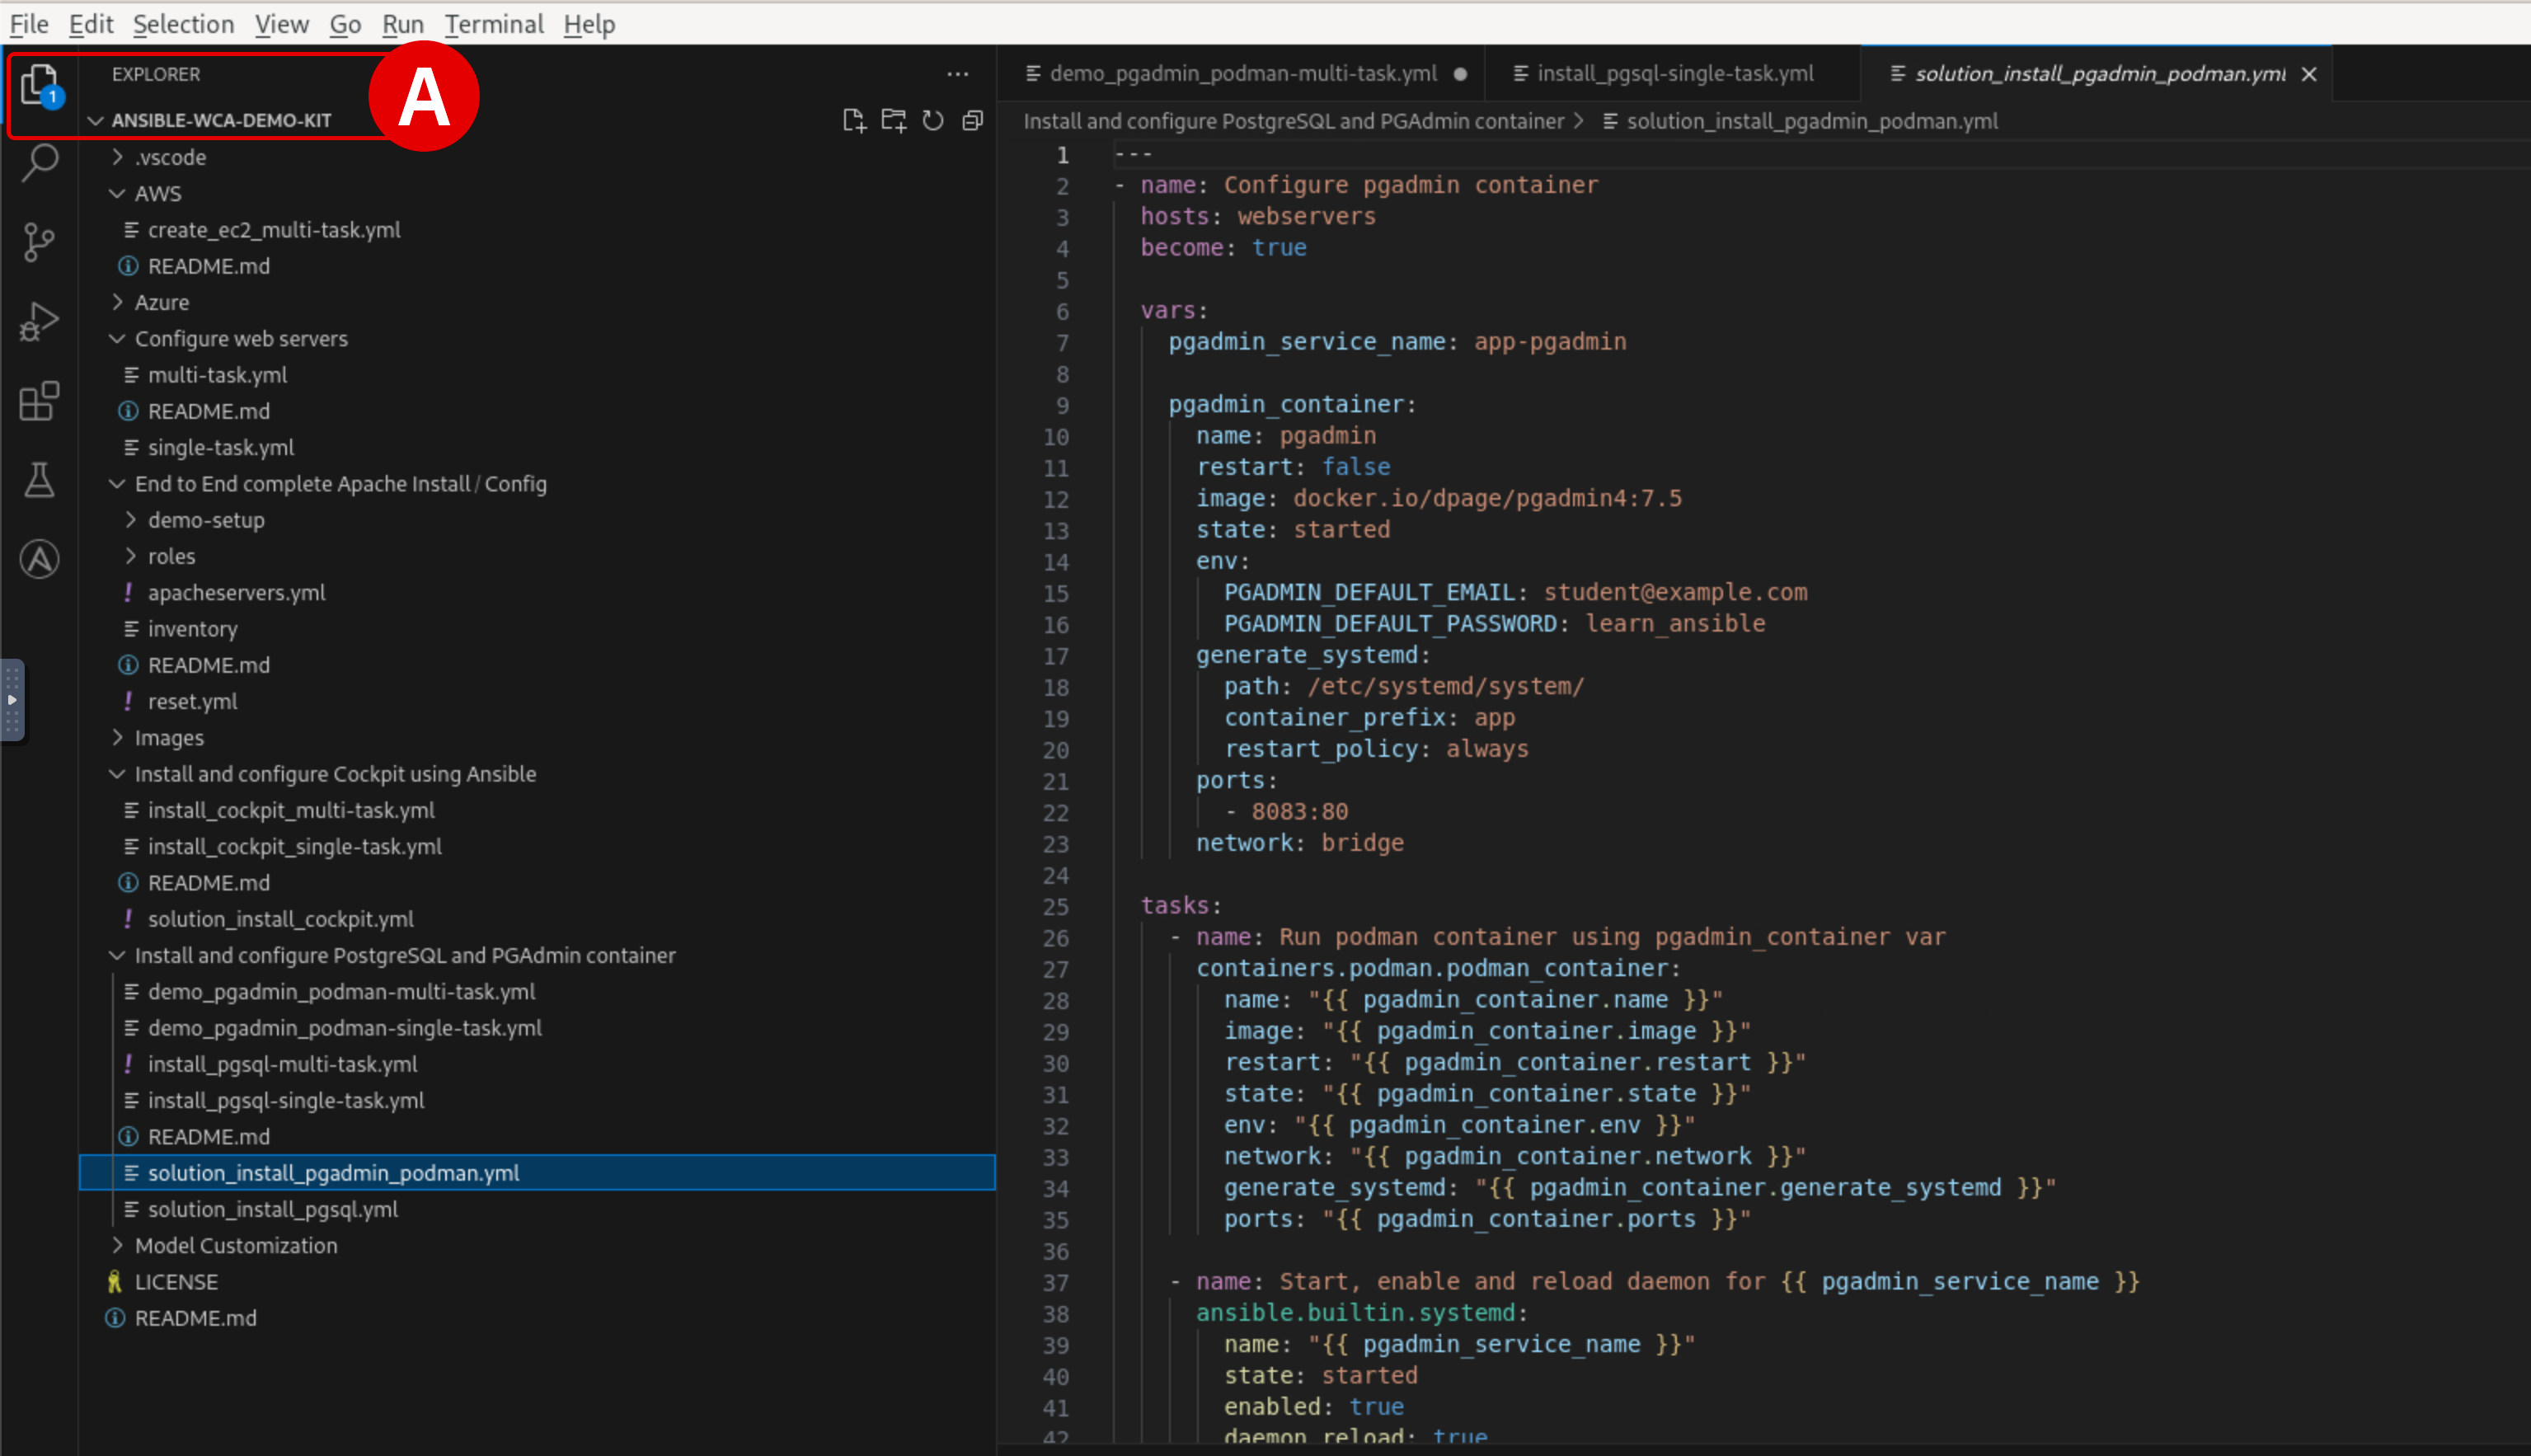Viewport: 2531px width, 1456px height.
Task: Close the solution_install_pgadmin_podman.yml tab
Action: click(2308, 74)
